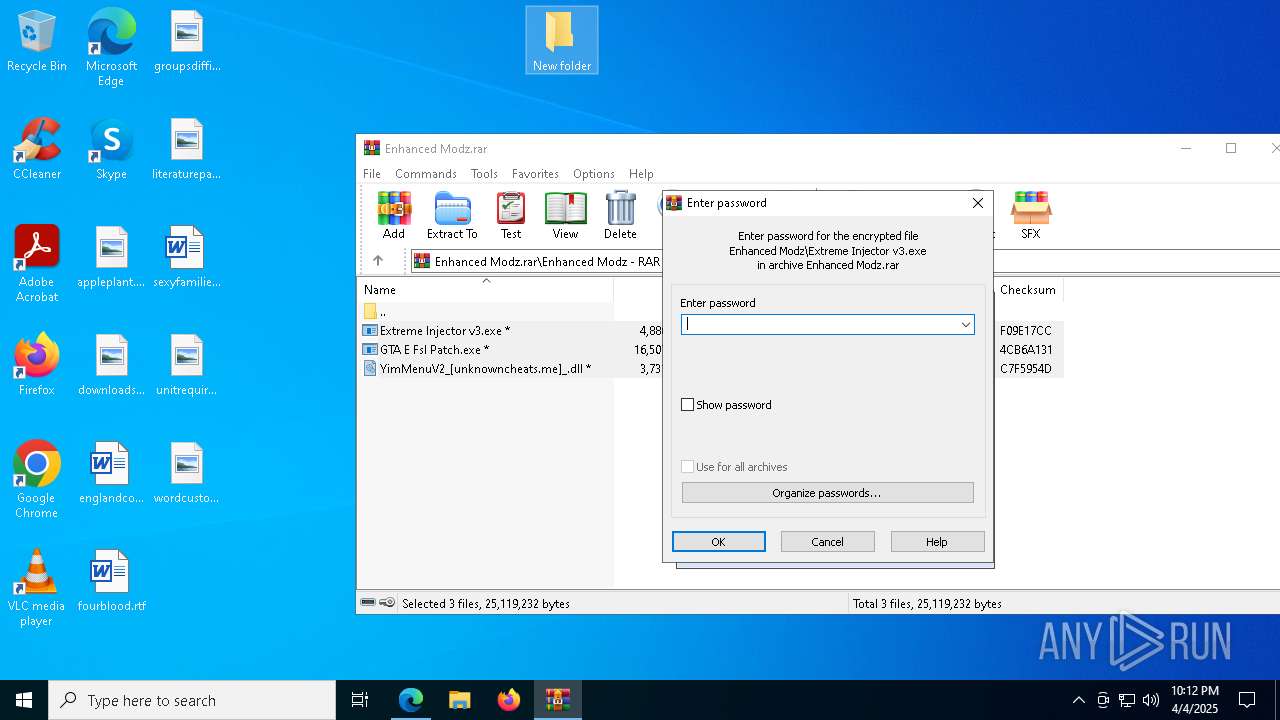Click the View toolbar icon

pos(565,215)
